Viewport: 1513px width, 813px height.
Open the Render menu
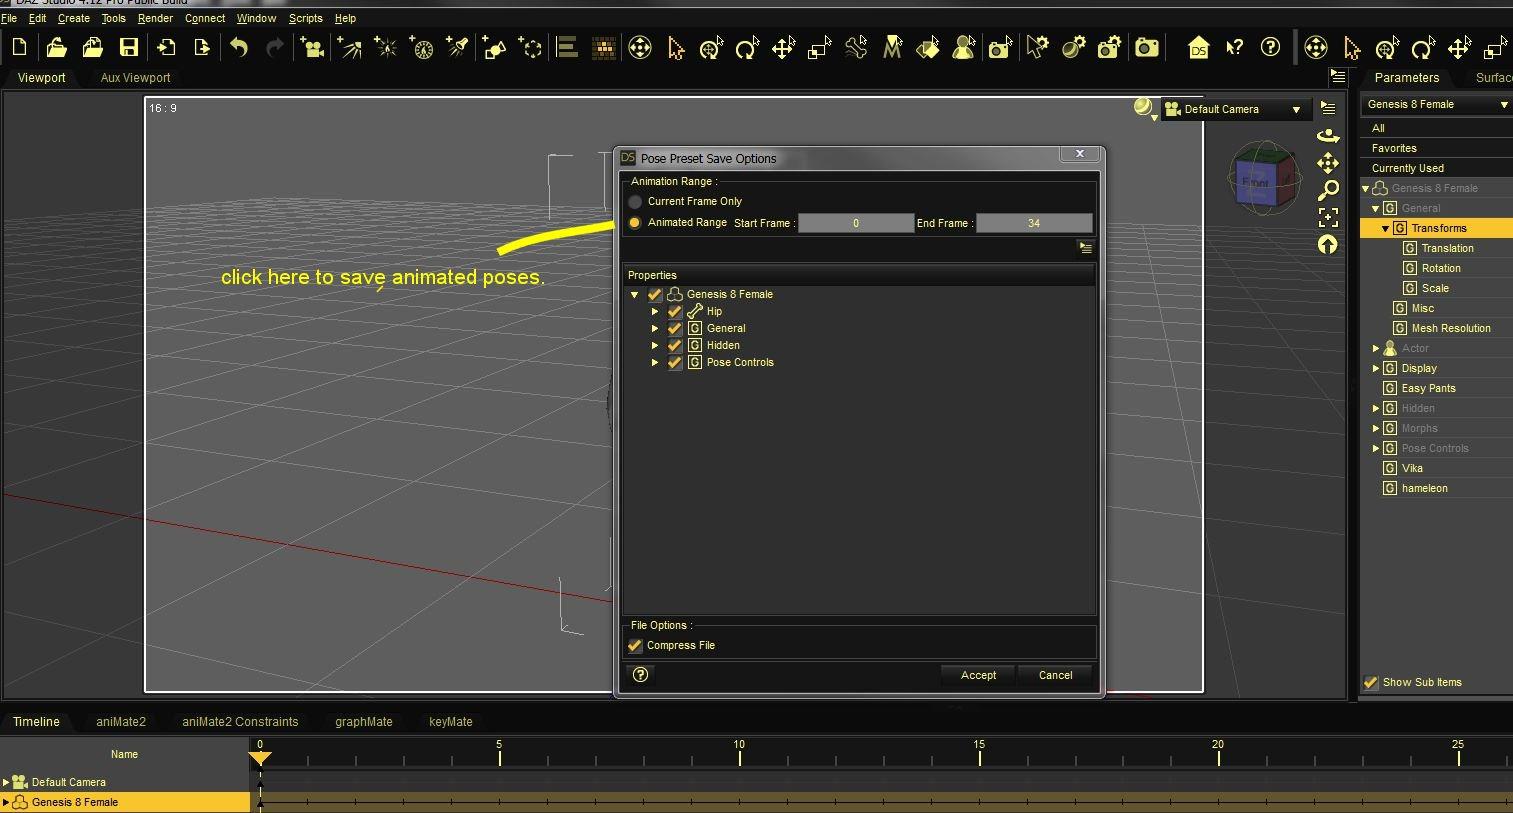pos(155,18)
